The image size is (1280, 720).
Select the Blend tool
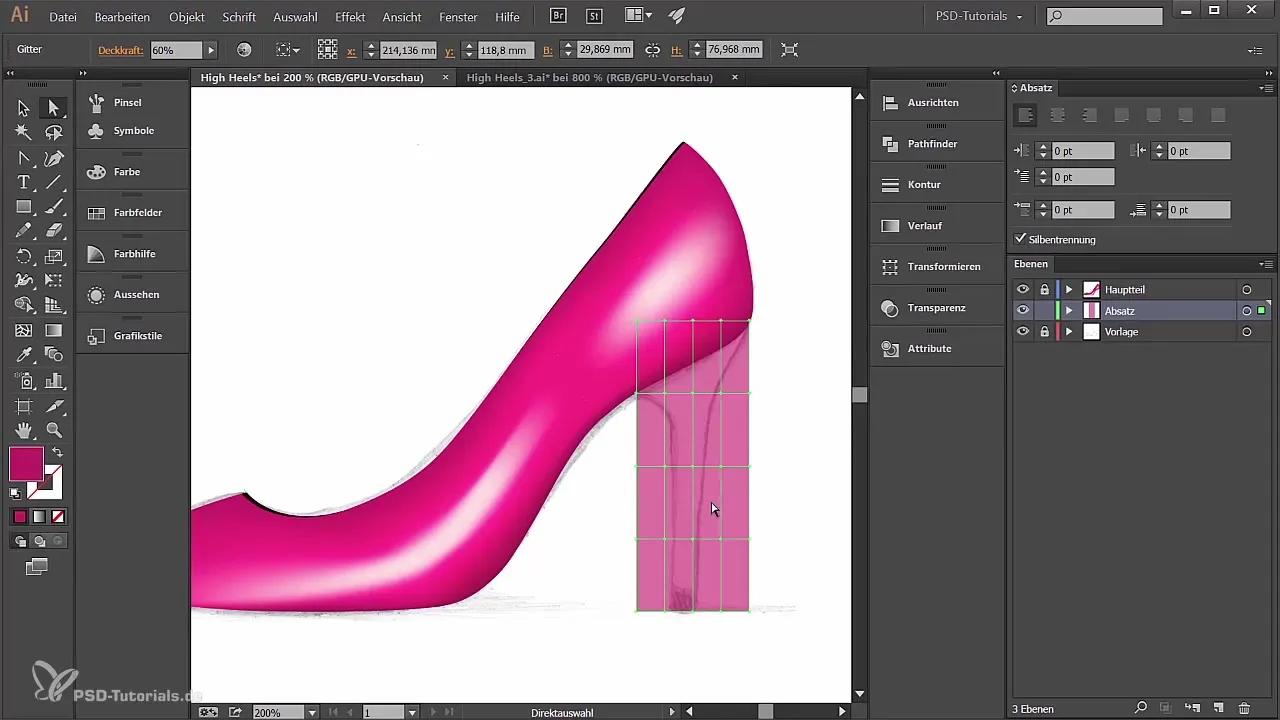tap(54, 355)
